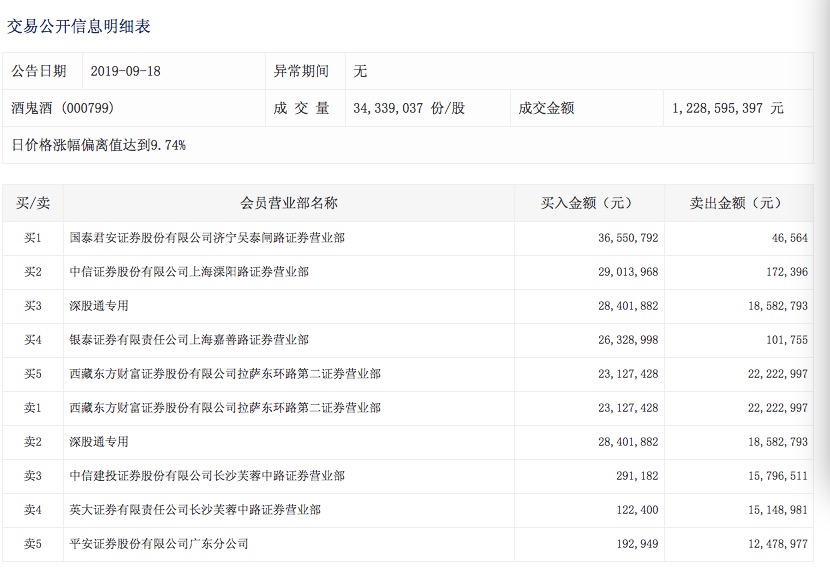Viewport: 830px width, 569px height.
Task: Select 平安证券股份有限公司广东分公司 row name
Action: (x=158, y=544)
